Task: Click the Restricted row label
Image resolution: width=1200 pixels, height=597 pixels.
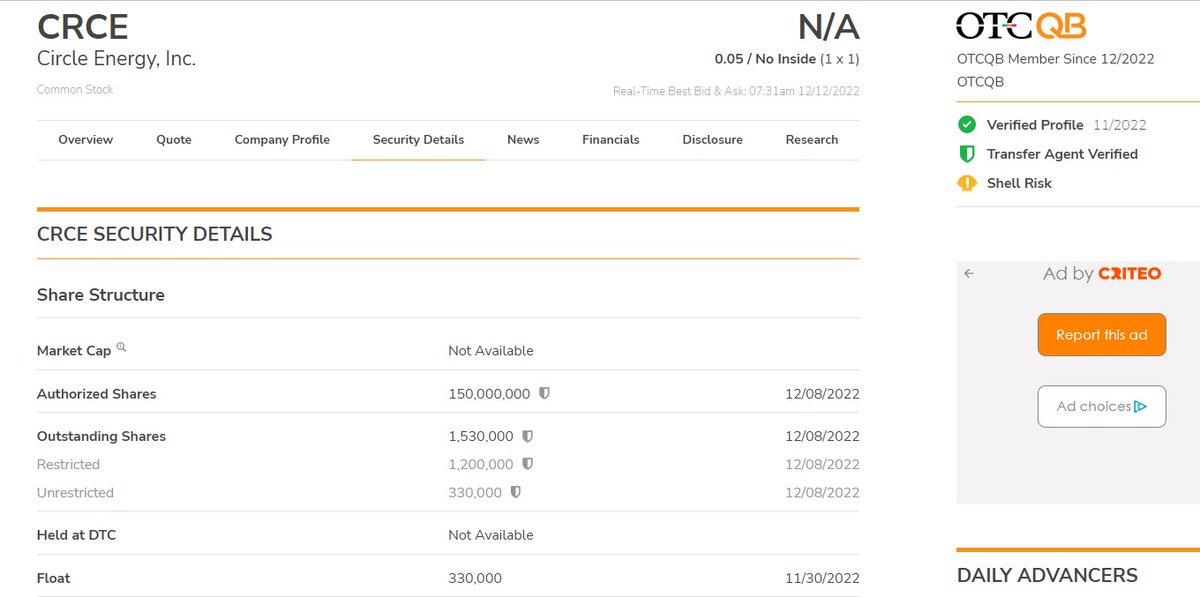Action: (68, 464)
